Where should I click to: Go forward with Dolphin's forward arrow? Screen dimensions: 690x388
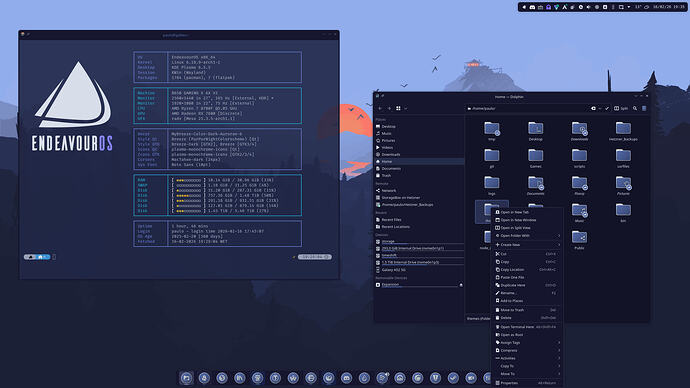(x=389, y=108)
